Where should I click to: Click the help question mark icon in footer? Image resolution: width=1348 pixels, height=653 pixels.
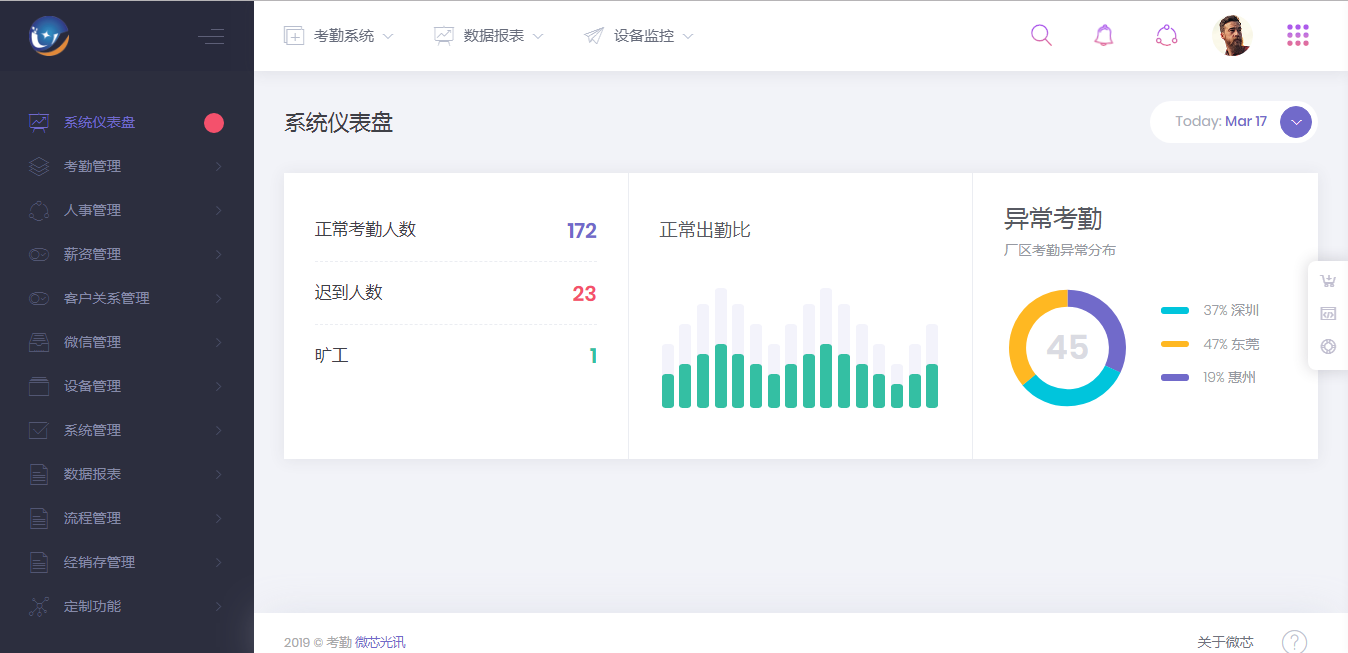click(1294, 642)
